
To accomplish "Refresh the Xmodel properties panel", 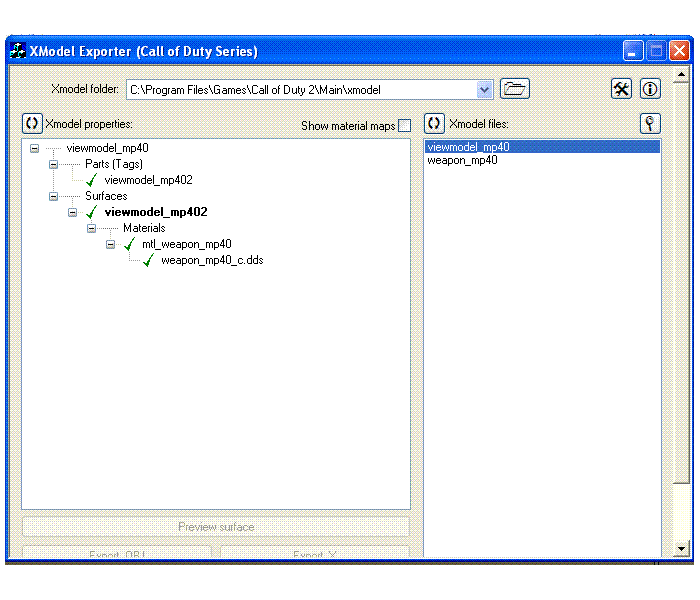I will point(32,123).
